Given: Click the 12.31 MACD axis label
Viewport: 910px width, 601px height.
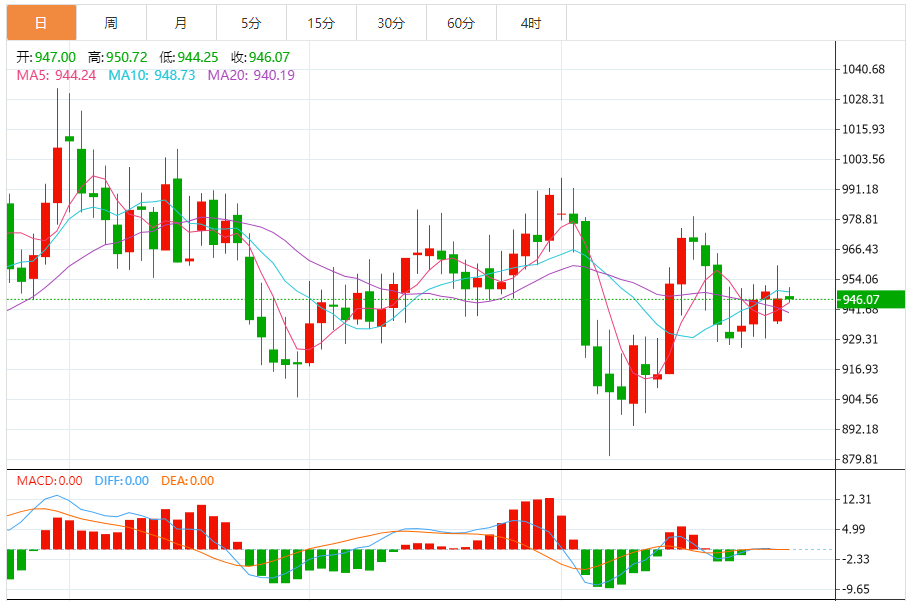Looking at the screenshot, I should (857, 499).
